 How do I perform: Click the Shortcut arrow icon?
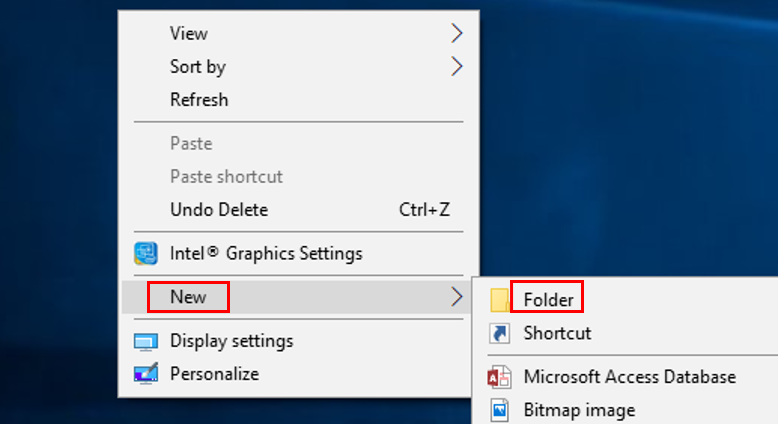[x=500, y=333]
